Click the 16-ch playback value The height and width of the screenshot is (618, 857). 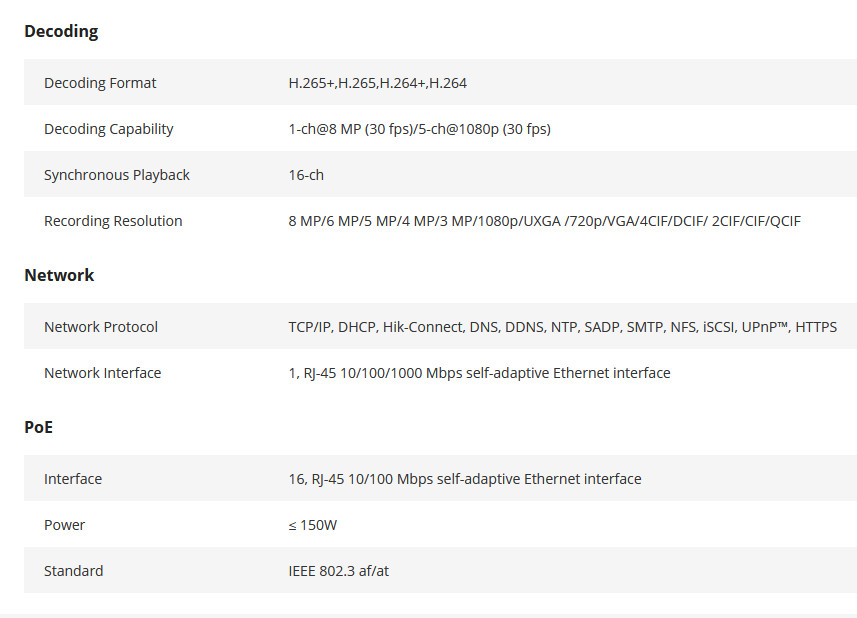pos(306,175)
